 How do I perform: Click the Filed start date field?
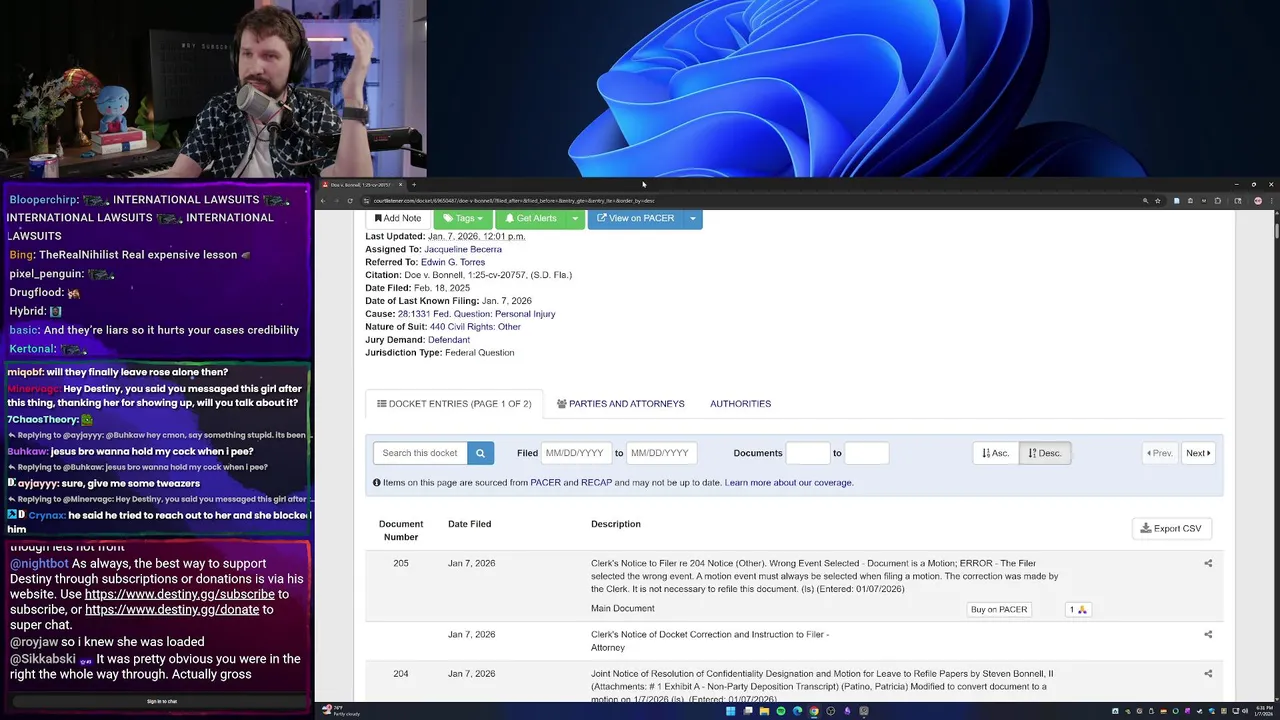pos(576,453)
